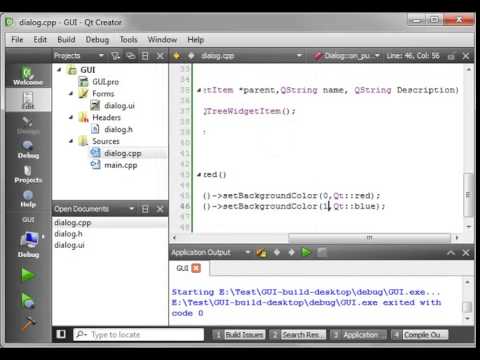Viewport: 480px width, 360px height.
Task: Go to next item in output pane
Action: point(291,252)
